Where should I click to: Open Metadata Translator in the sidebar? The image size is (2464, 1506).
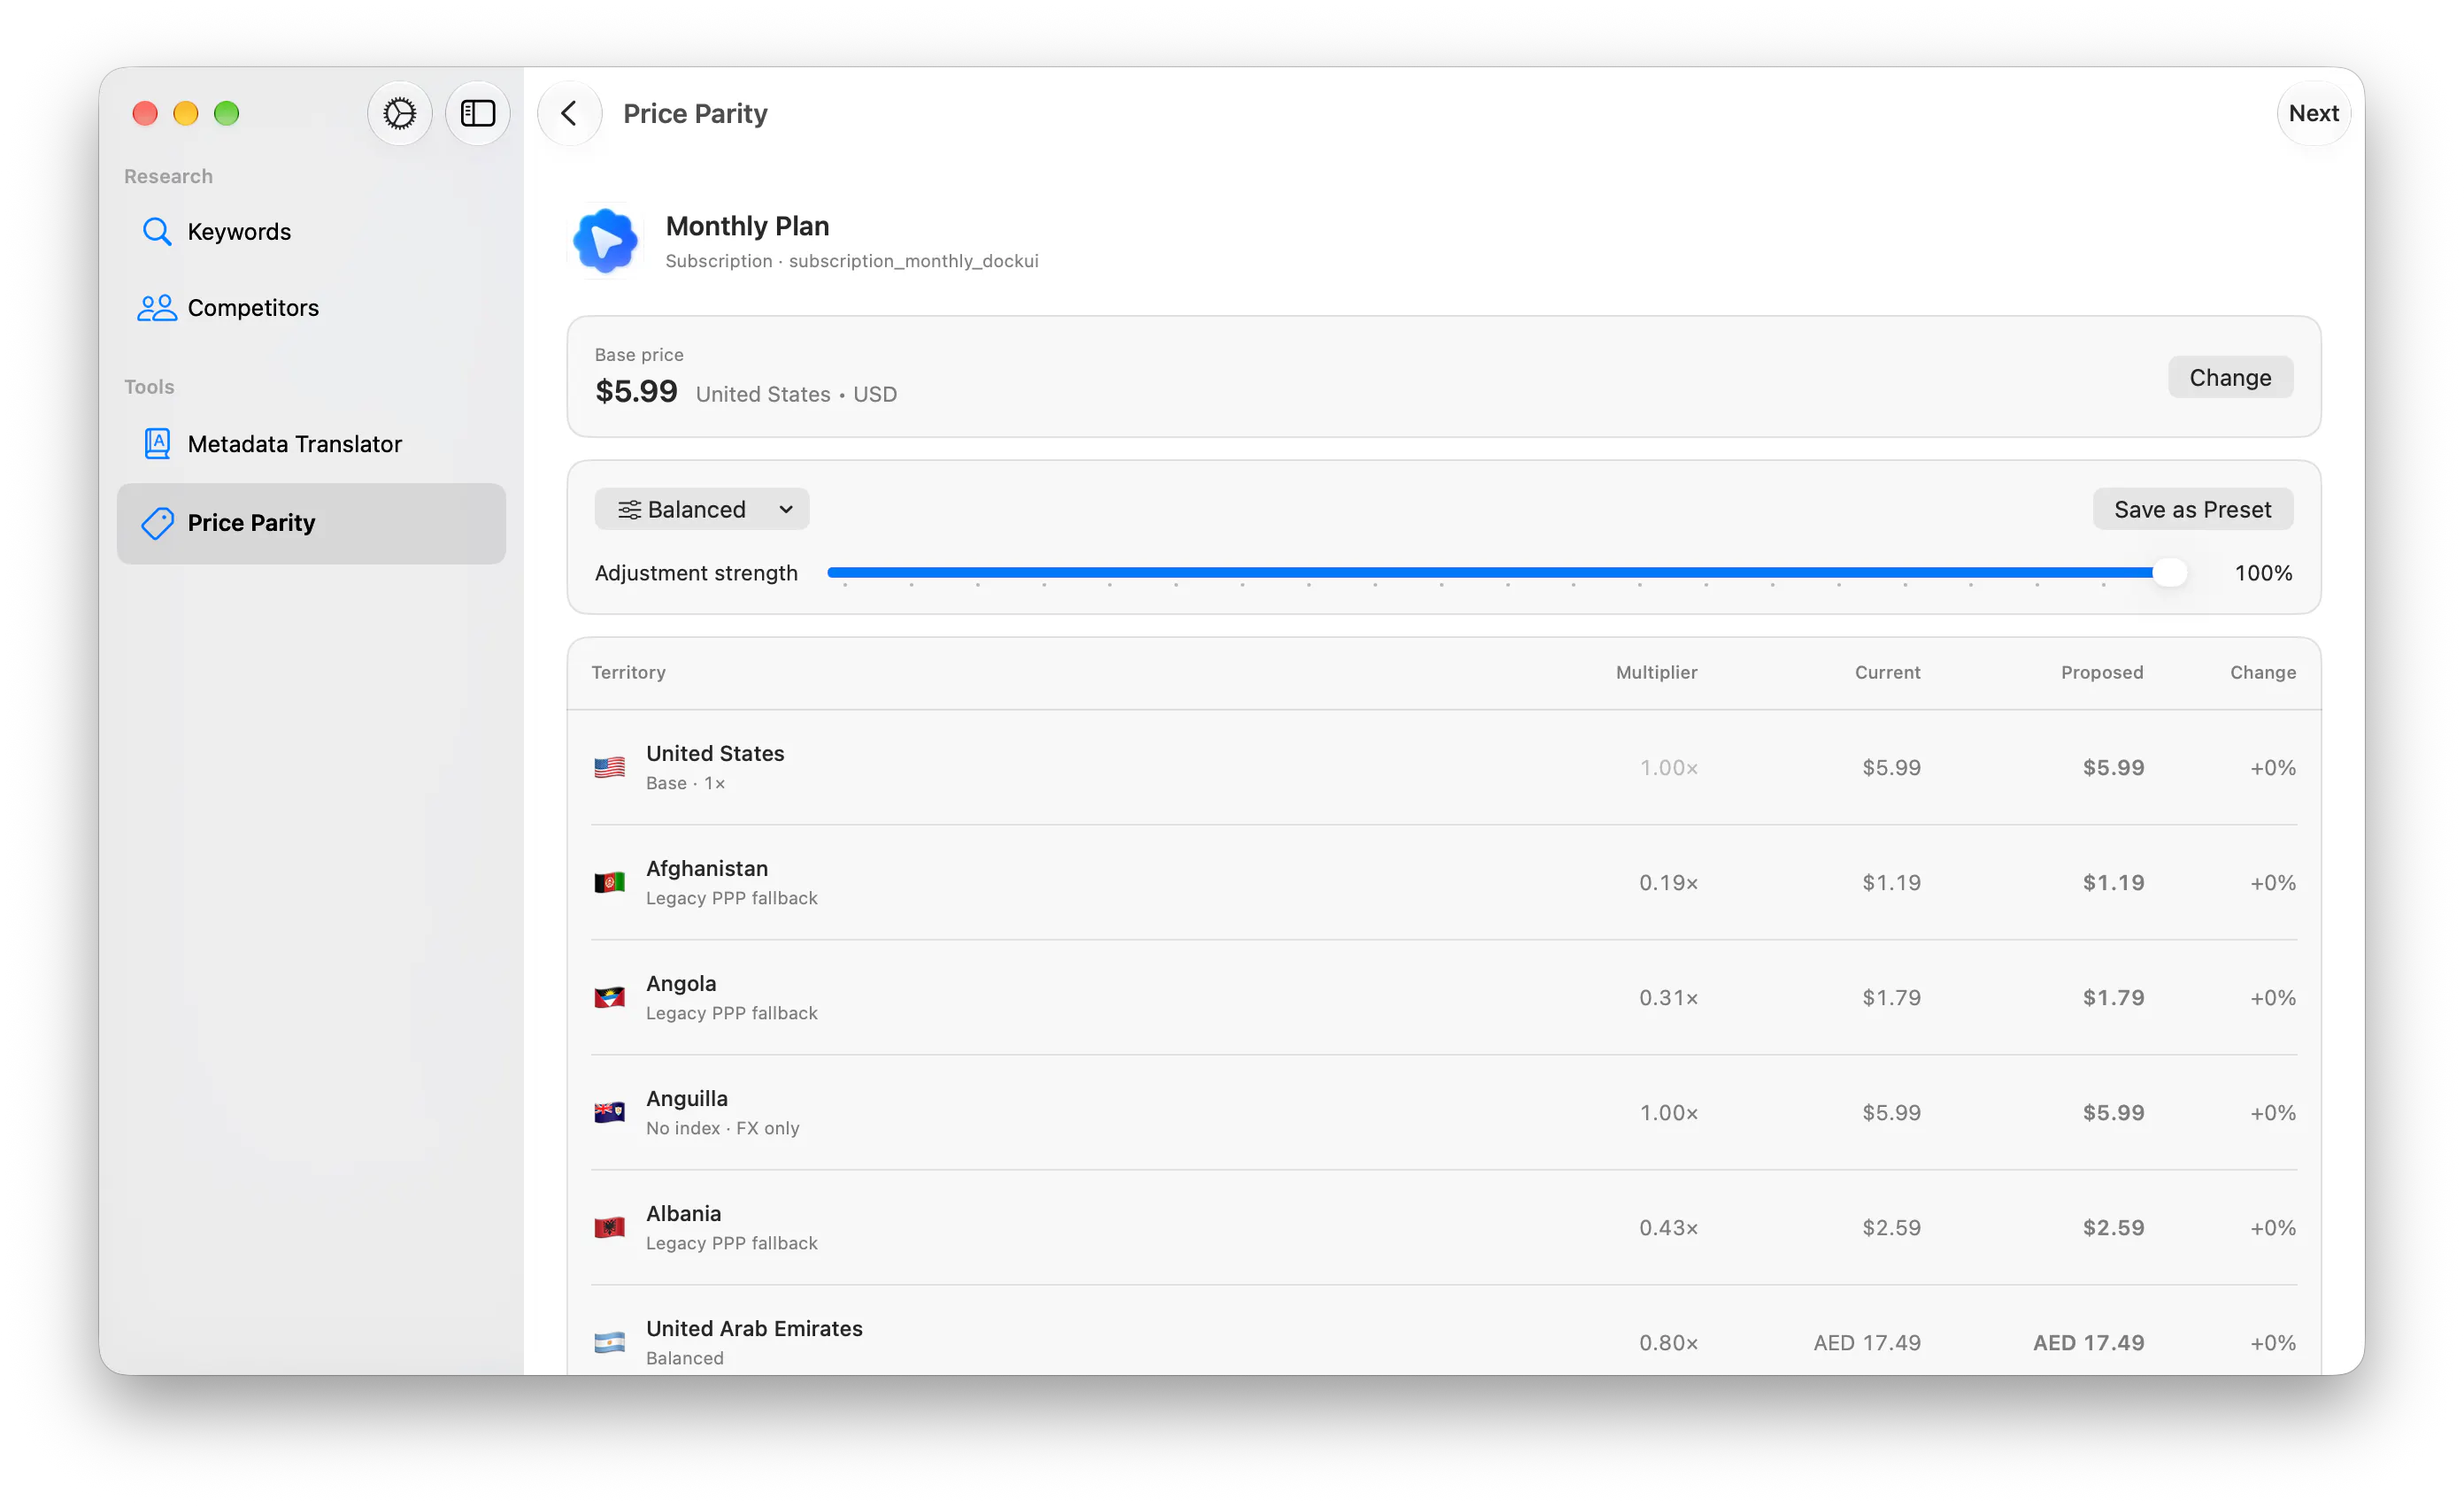click(311, 444)
